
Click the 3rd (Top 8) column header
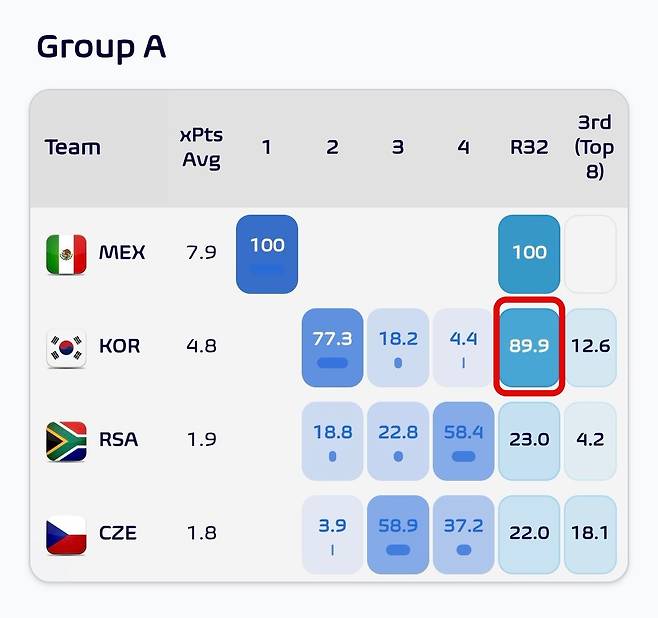594,147
